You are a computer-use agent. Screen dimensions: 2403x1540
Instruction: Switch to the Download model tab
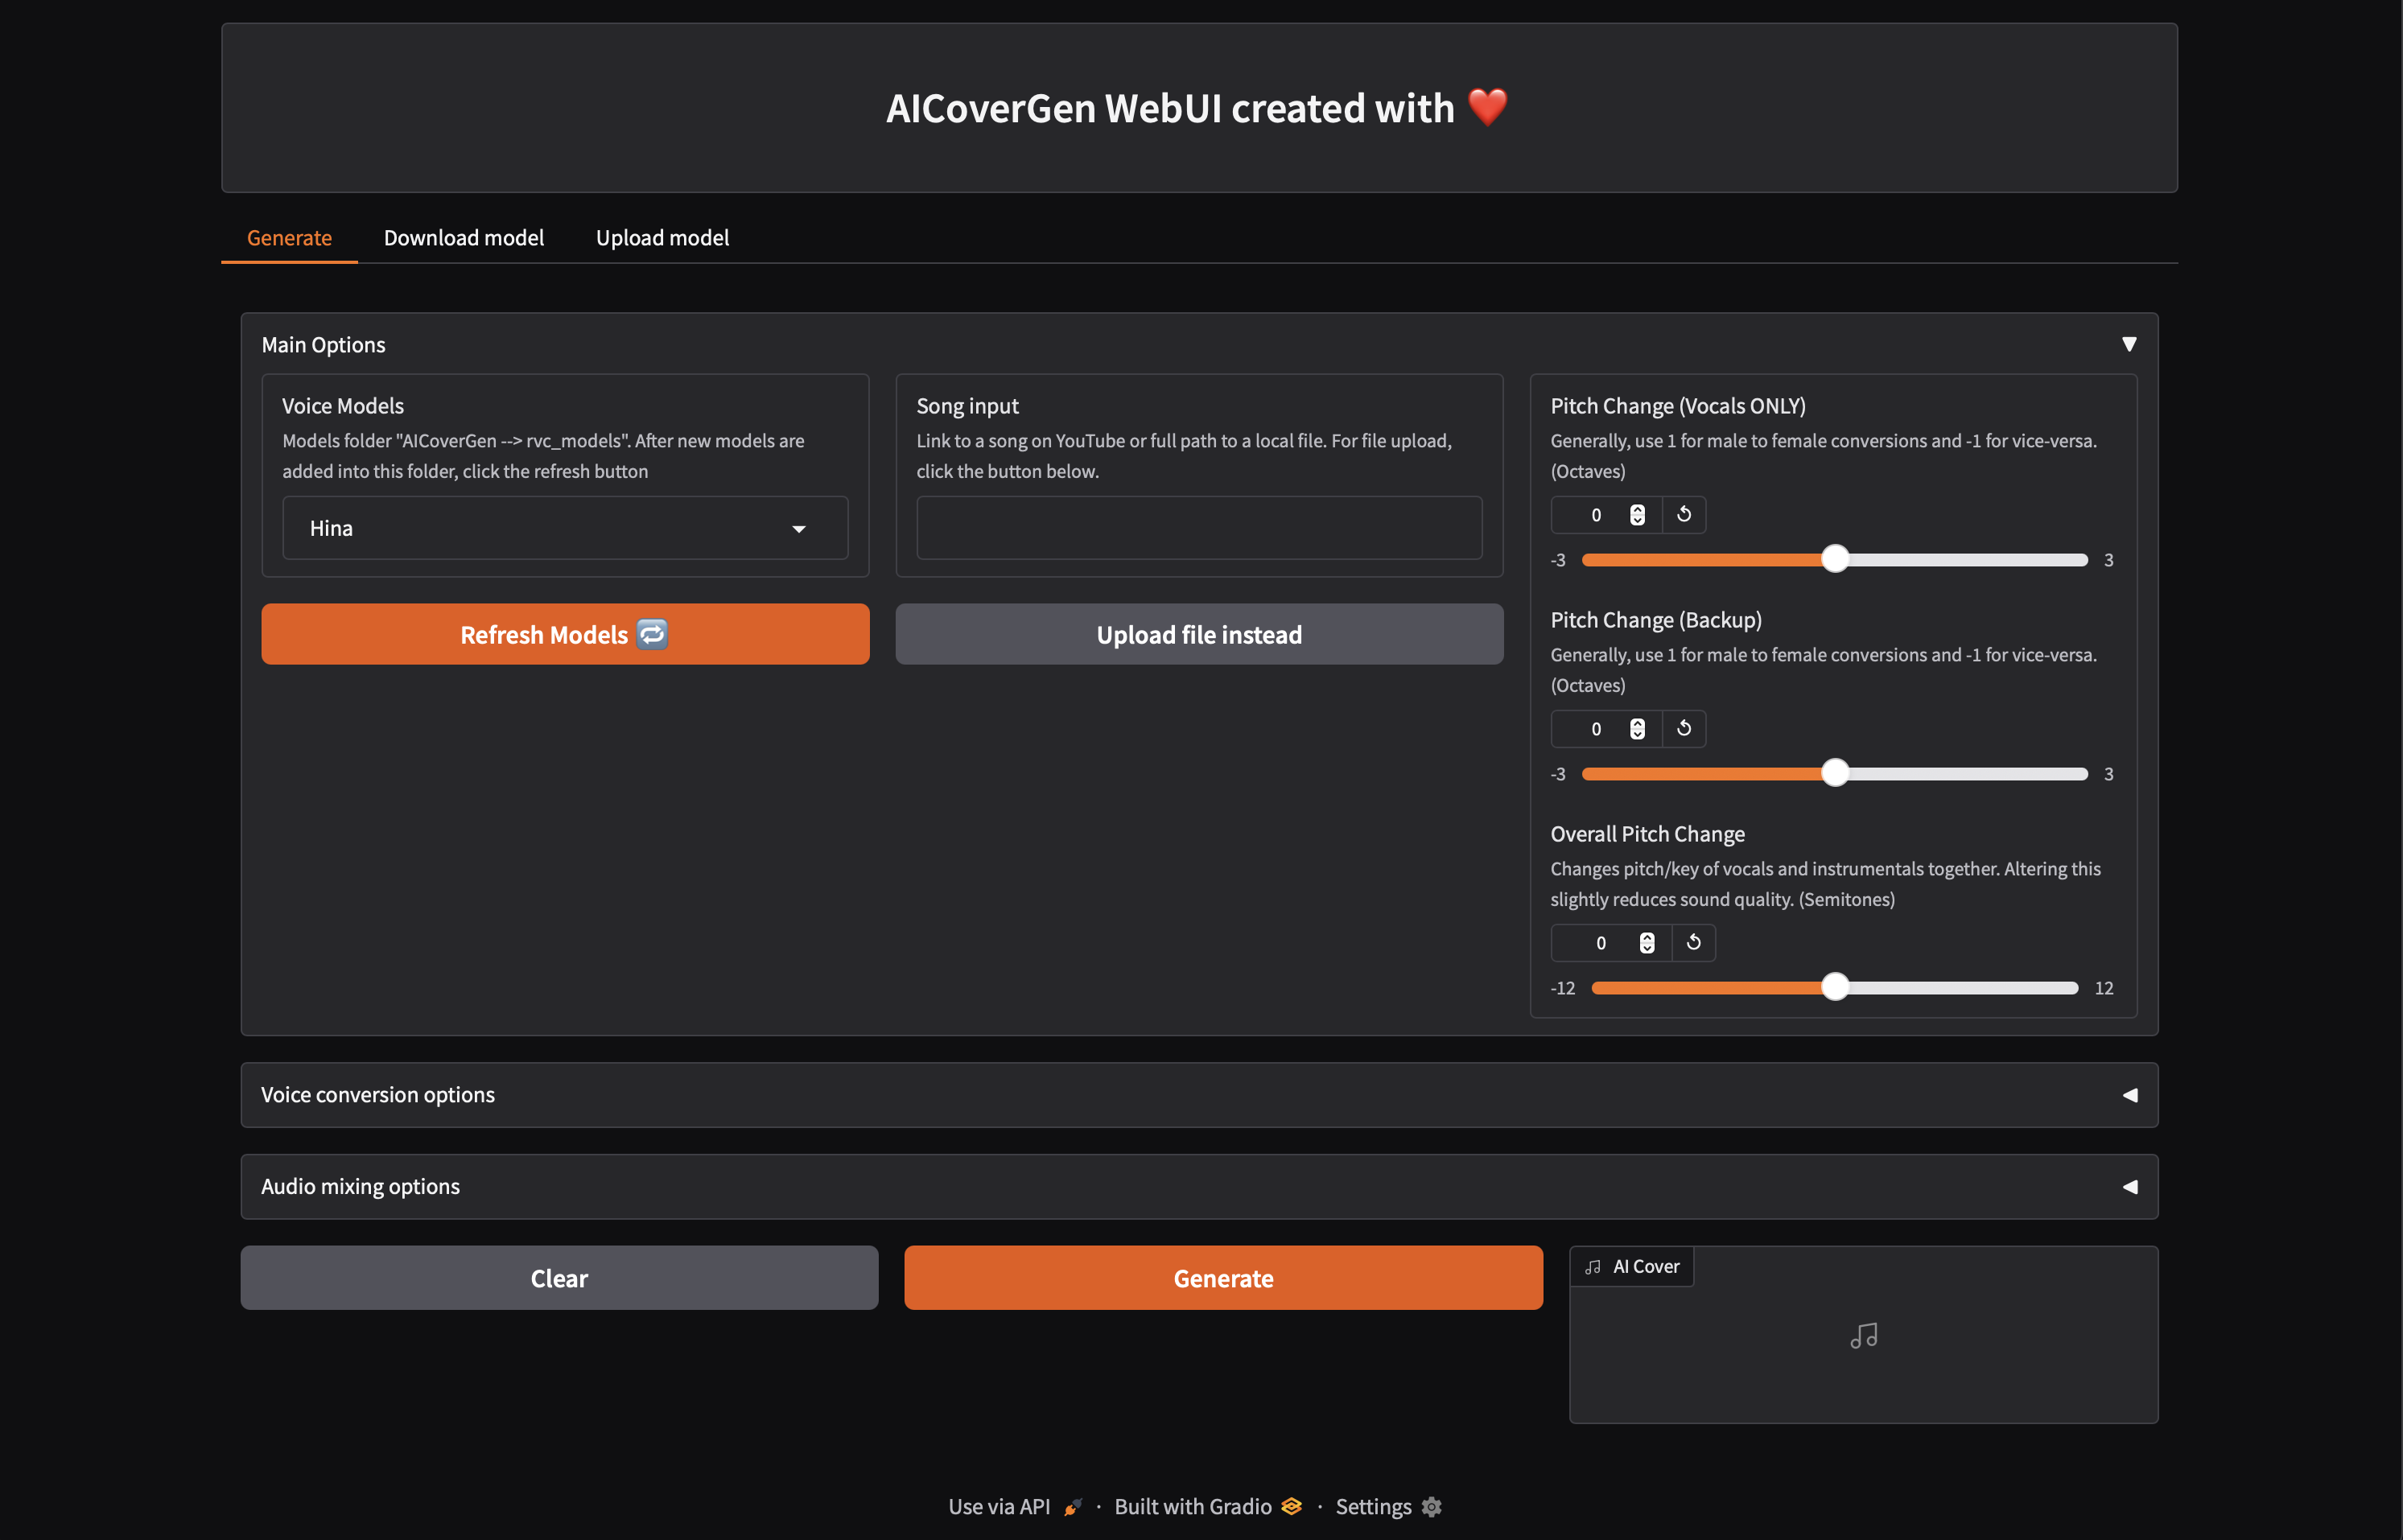point(464,238)
